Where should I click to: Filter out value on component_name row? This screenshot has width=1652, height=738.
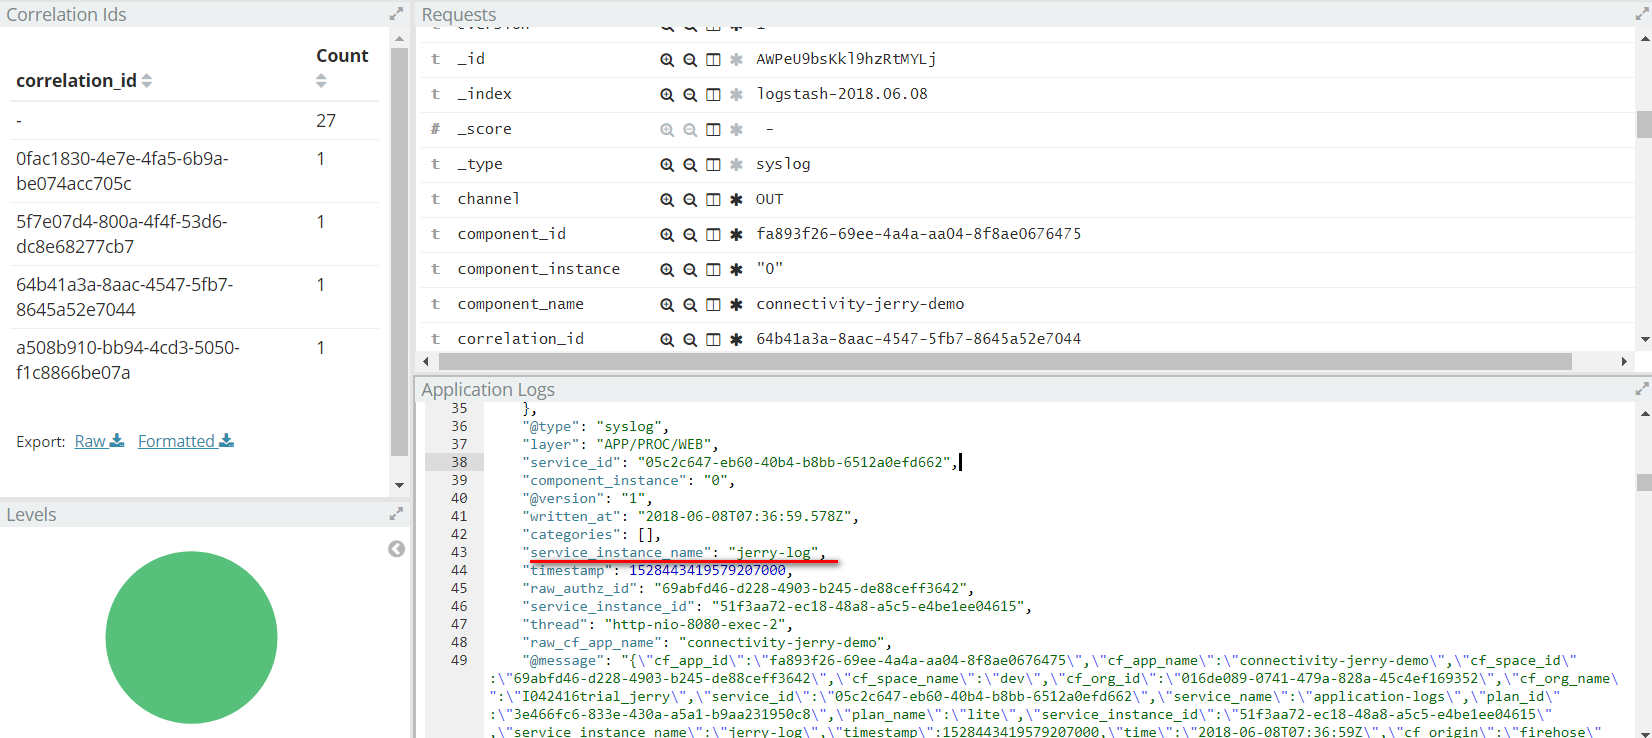[690, 305]
